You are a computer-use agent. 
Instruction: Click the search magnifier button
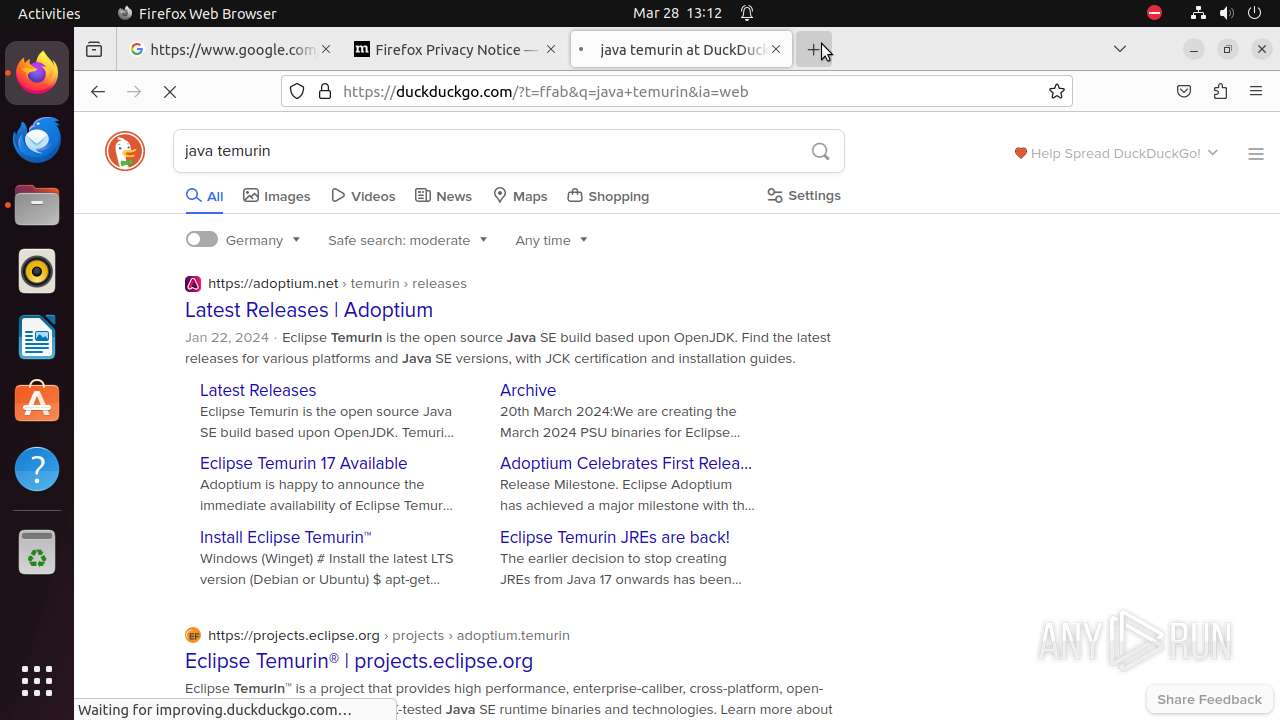821,151
